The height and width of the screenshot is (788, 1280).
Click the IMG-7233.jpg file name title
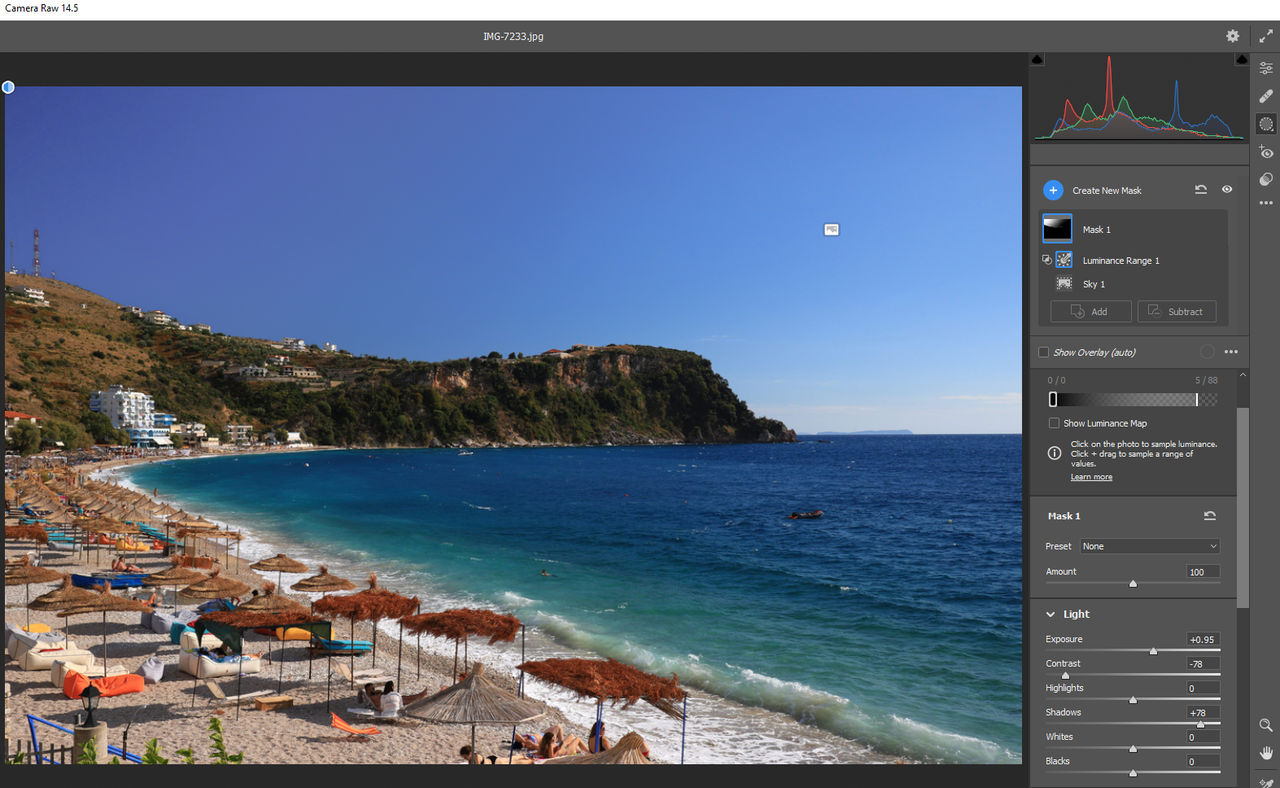[x=513, y=36]
